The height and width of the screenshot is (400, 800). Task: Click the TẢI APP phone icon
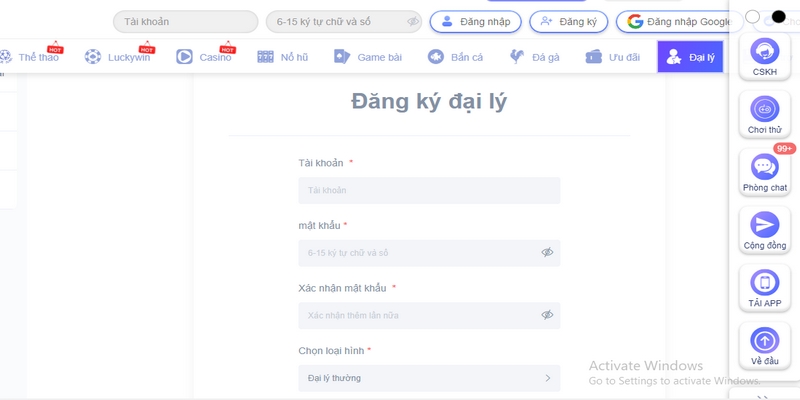pyautogui.click(x=764, y=282)
